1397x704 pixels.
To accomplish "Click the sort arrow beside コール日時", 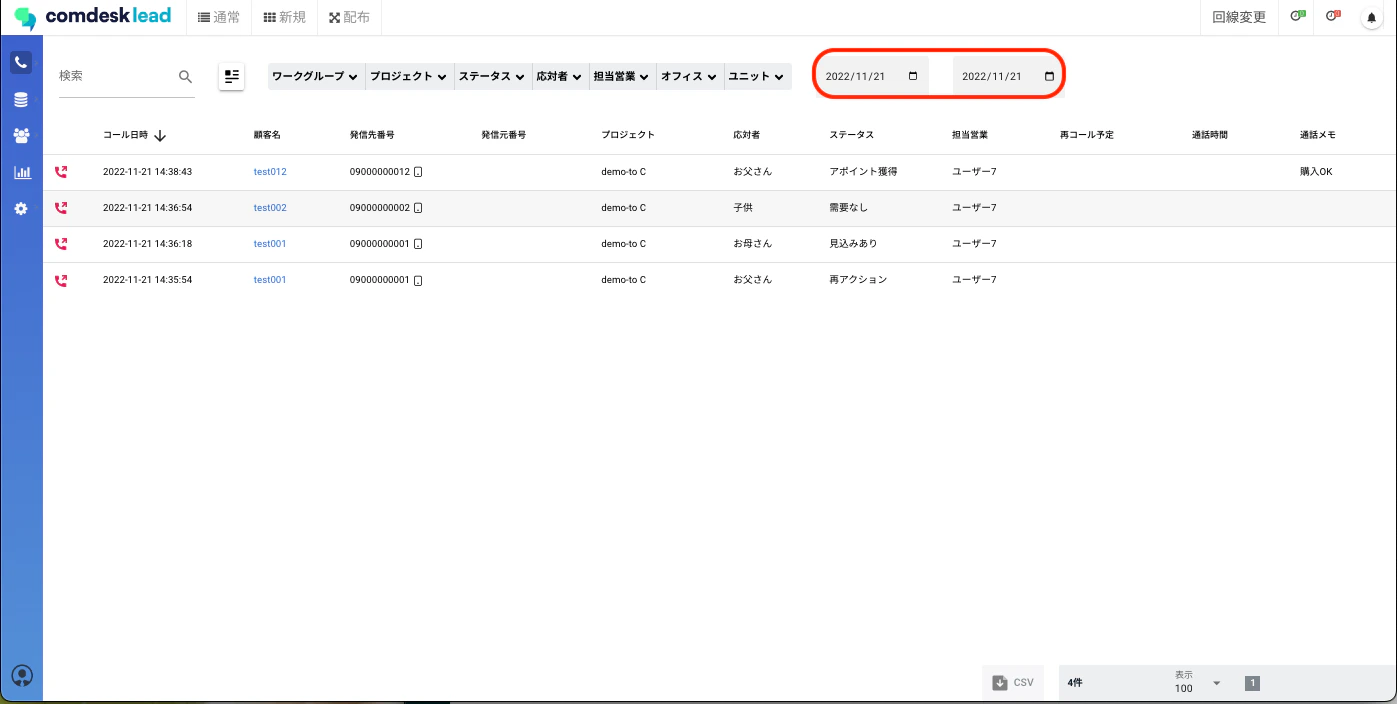I will click(160, 135).
